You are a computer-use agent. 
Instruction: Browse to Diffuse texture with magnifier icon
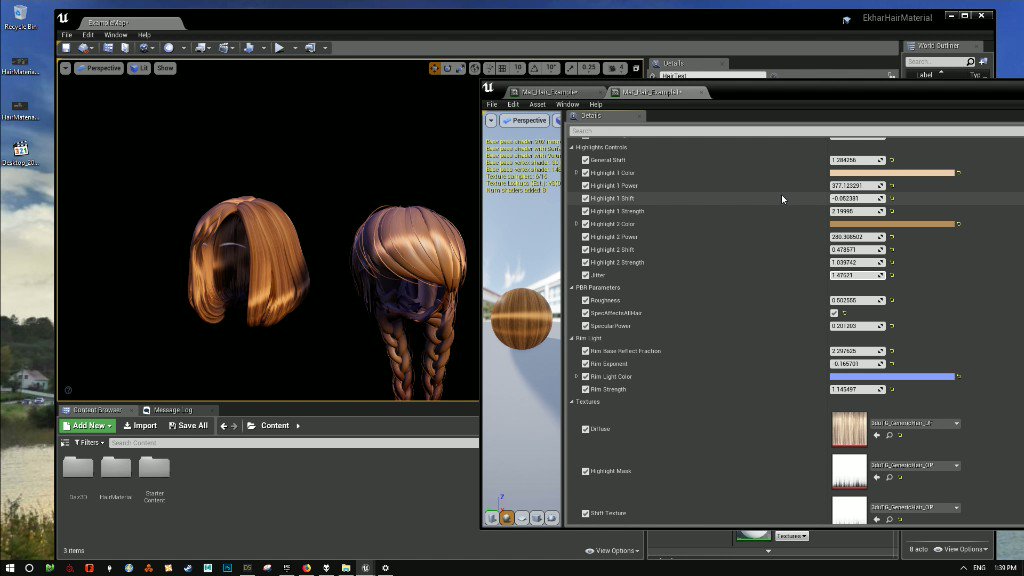[x=889, y=436]
